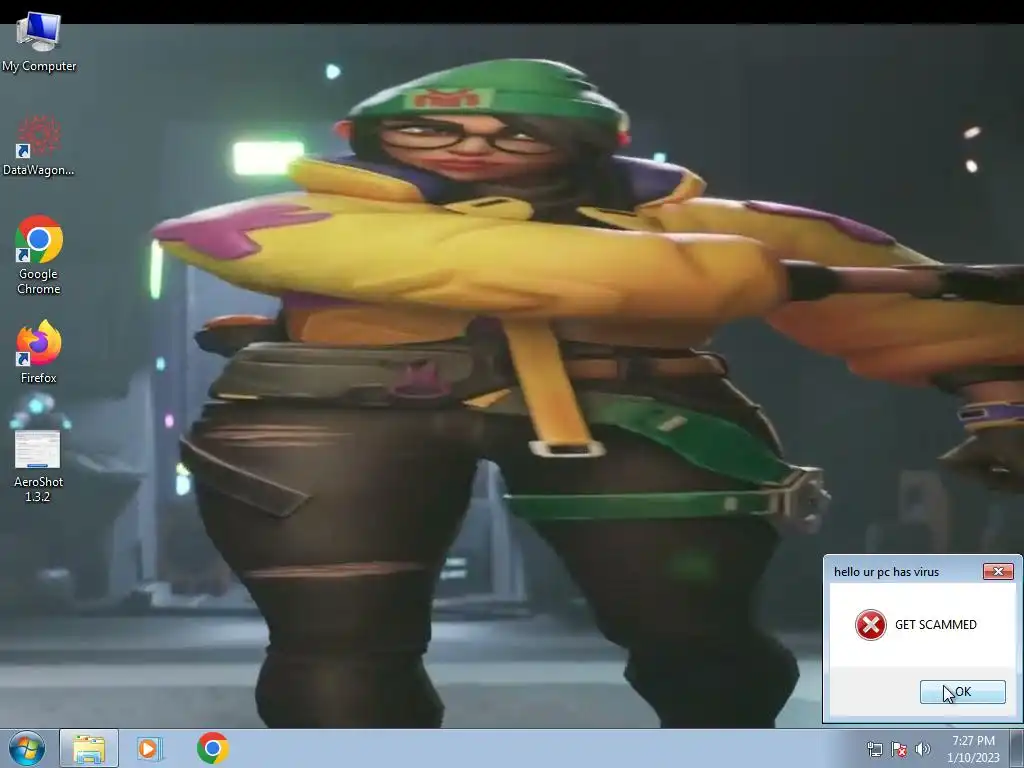Launch Windows Media Player from taskbar
The height and width of the screenshot is (768, 1024).
click(x=148, y=748)
